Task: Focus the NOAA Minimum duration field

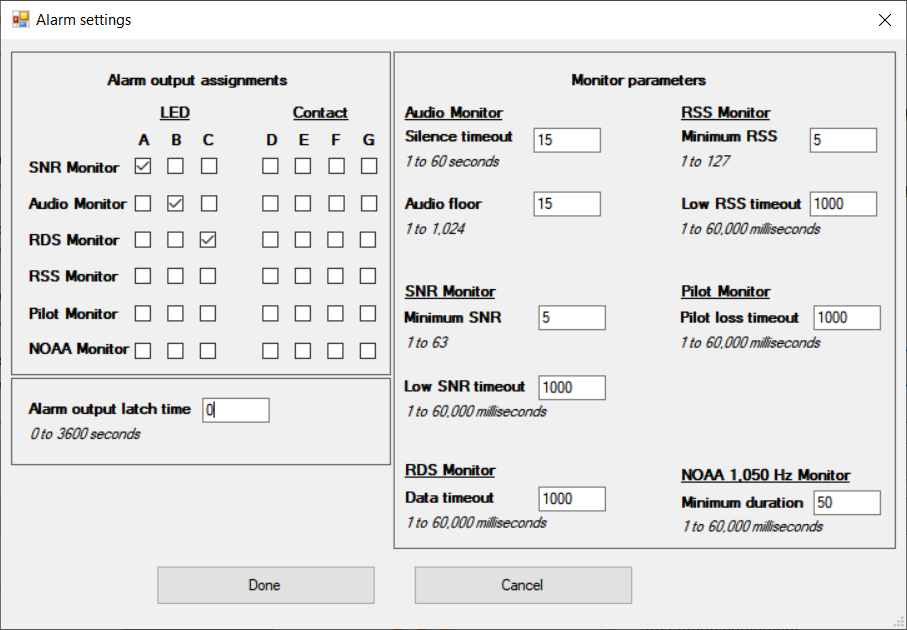Action: pos(847,503)
